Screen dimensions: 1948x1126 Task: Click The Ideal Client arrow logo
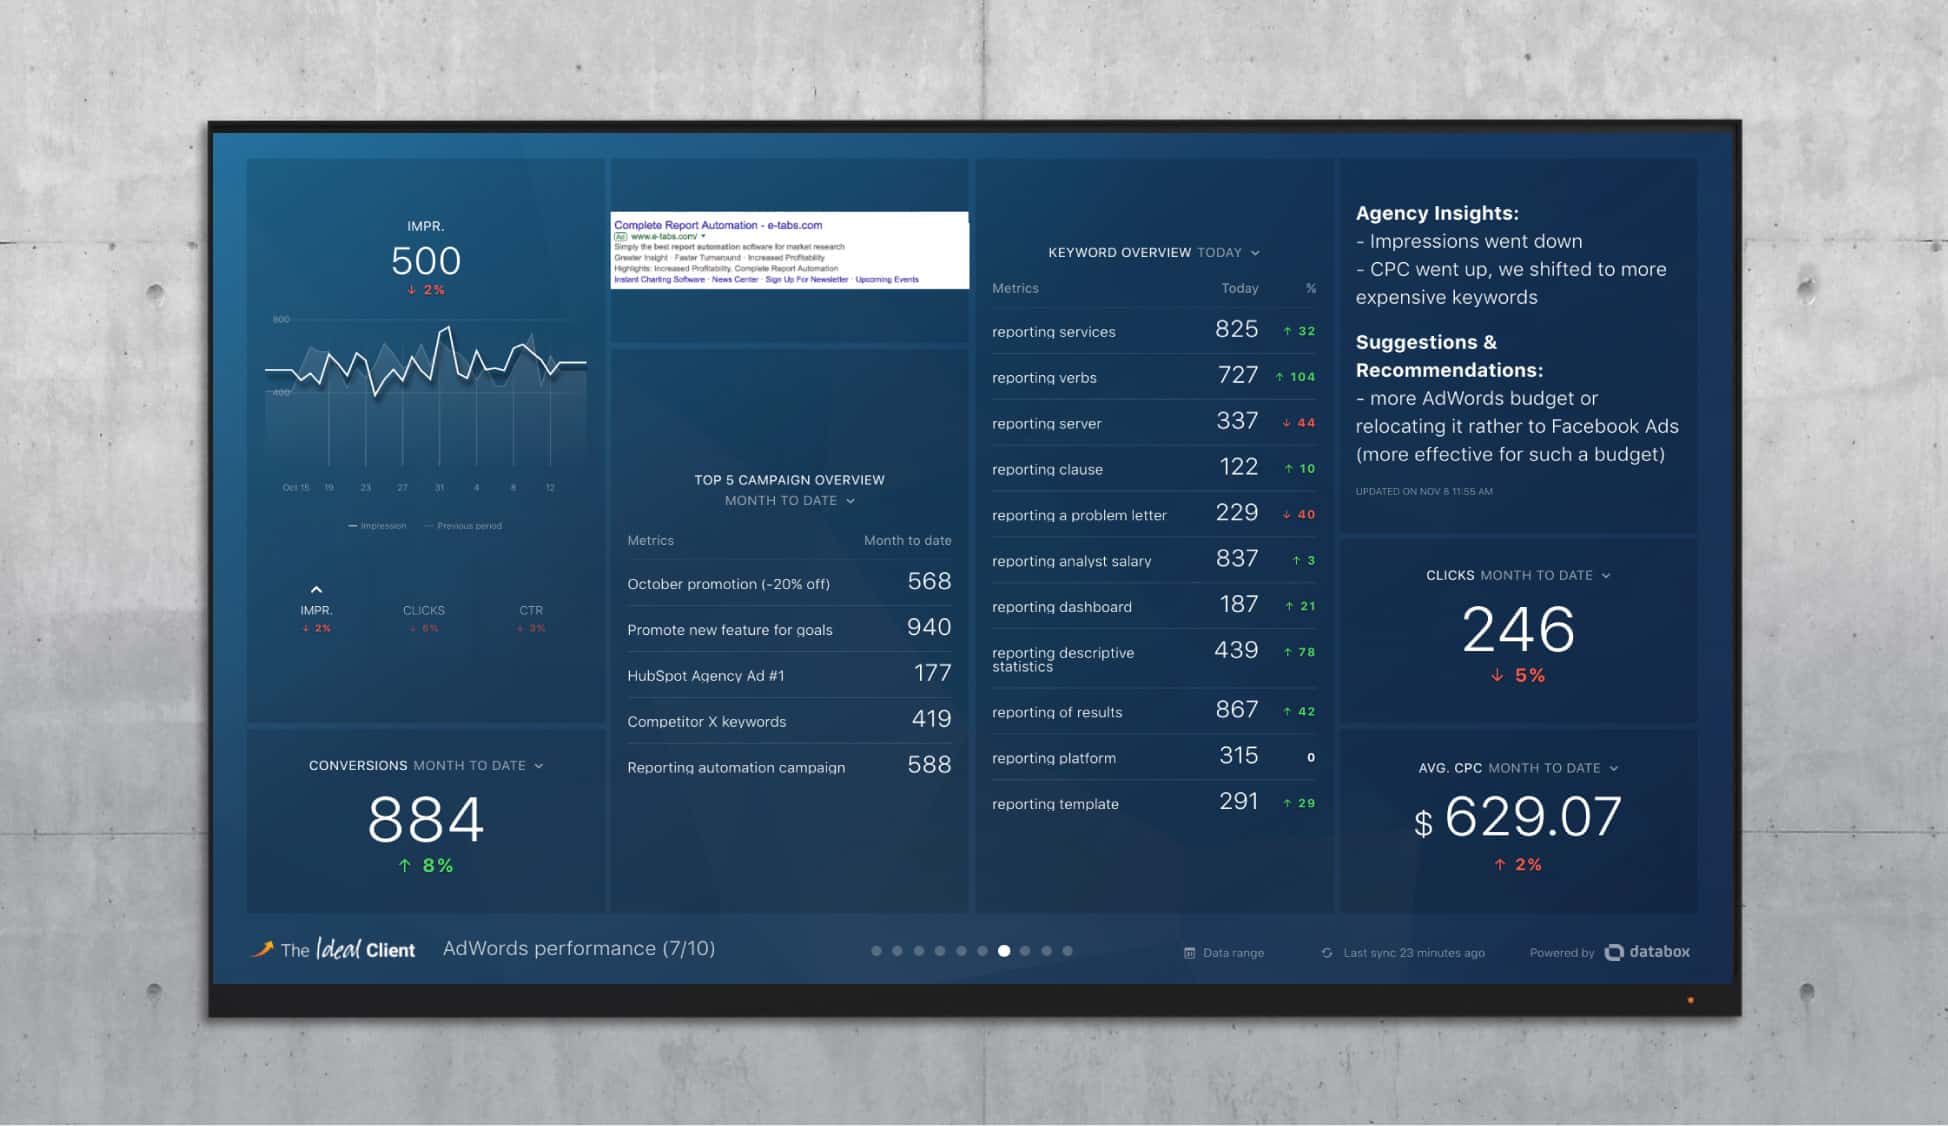pyautogui.click(x=262, y=949)
